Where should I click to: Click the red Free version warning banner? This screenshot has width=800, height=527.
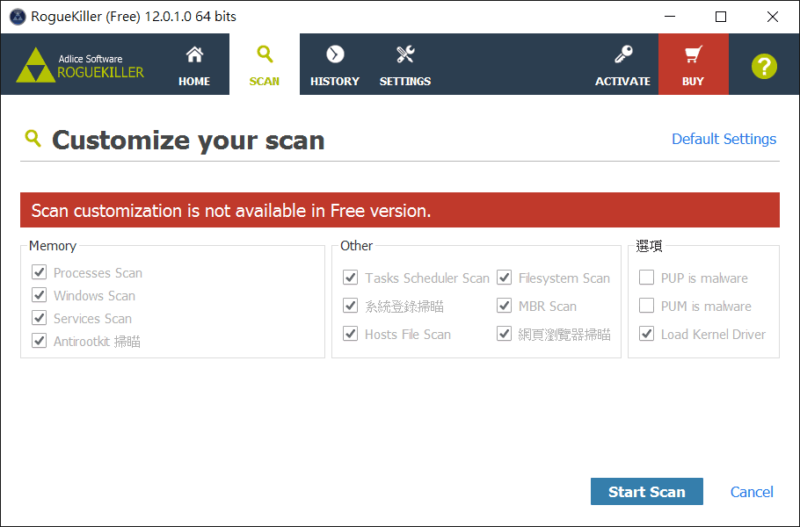(399, 210)
